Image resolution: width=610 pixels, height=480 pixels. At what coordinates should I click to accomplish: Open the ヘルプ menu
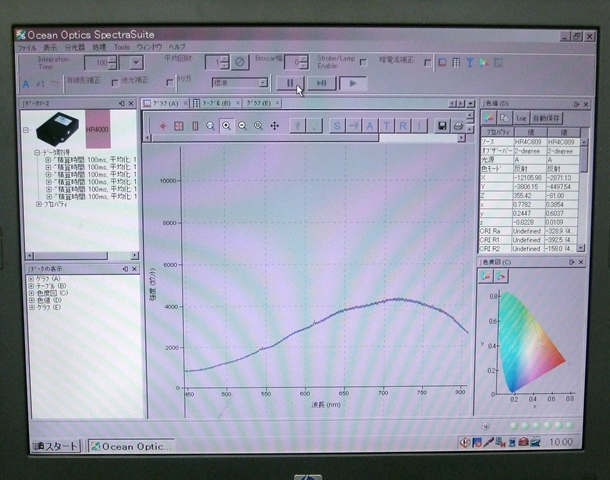coord(177,47)
